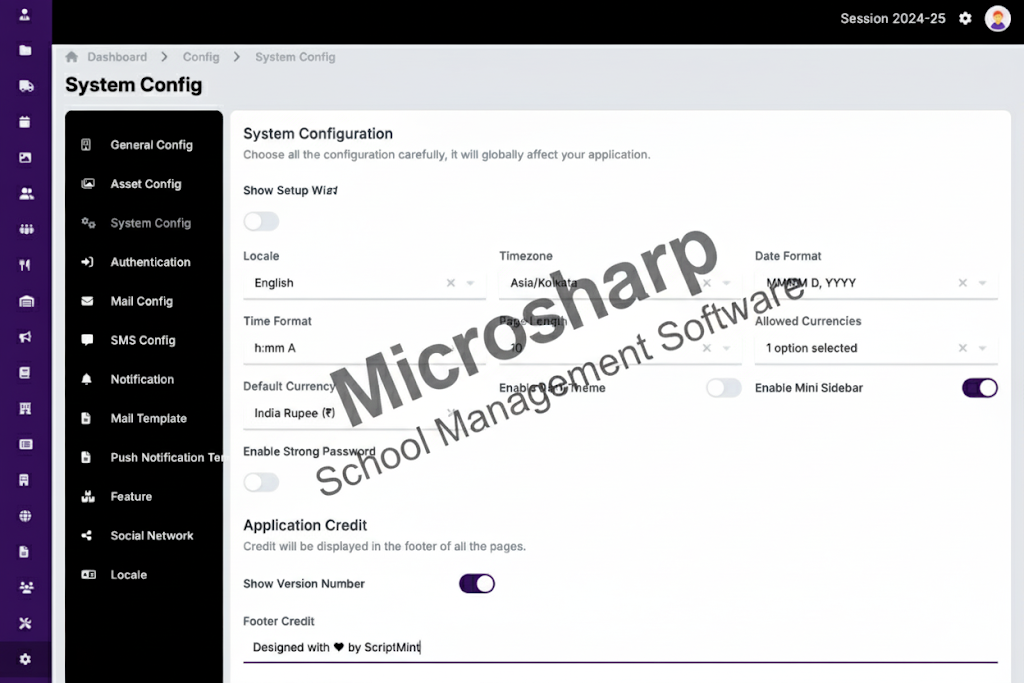Open the calendar icon in mini sidebar

(25, 122)
